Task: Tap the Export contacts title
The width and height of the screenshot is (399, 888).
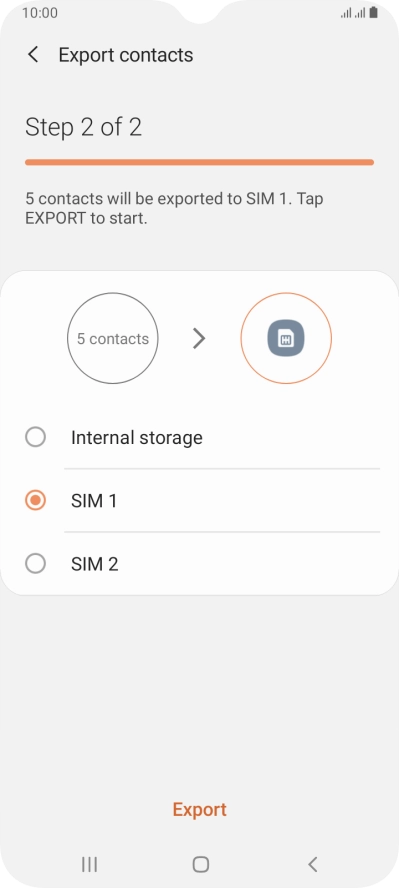Action: coord(126,55)
